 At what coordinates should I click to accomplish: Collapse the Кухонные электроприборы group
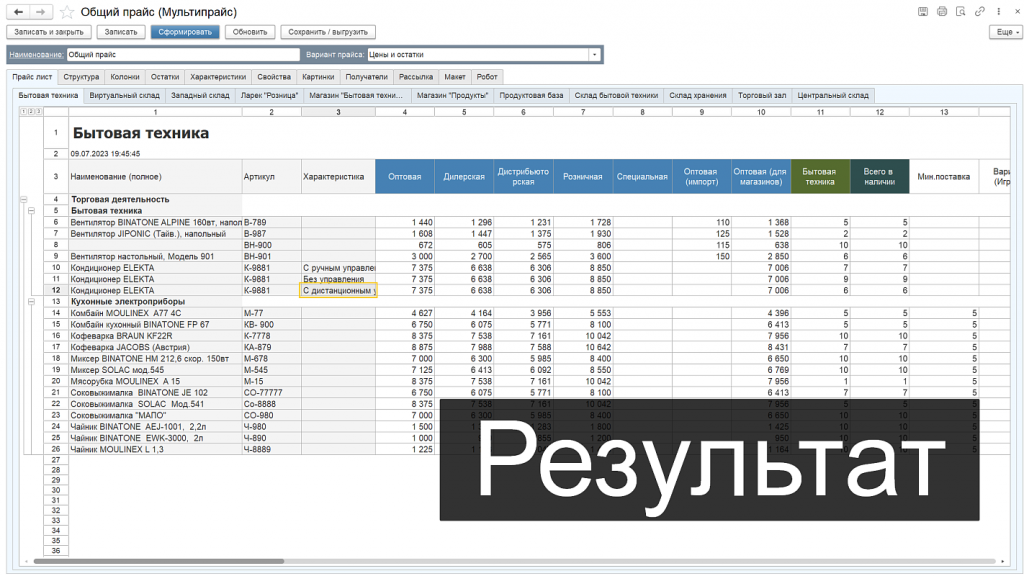tap(31, 302)
